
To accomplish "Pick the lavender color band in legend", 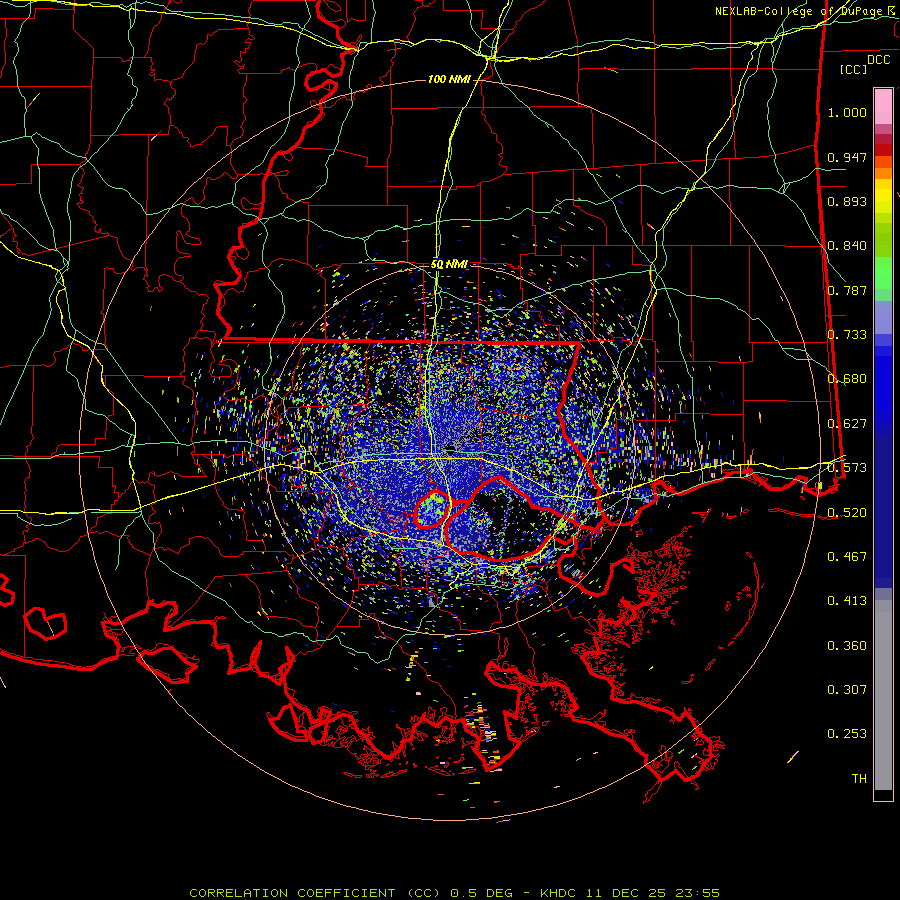I will point(883,317).
